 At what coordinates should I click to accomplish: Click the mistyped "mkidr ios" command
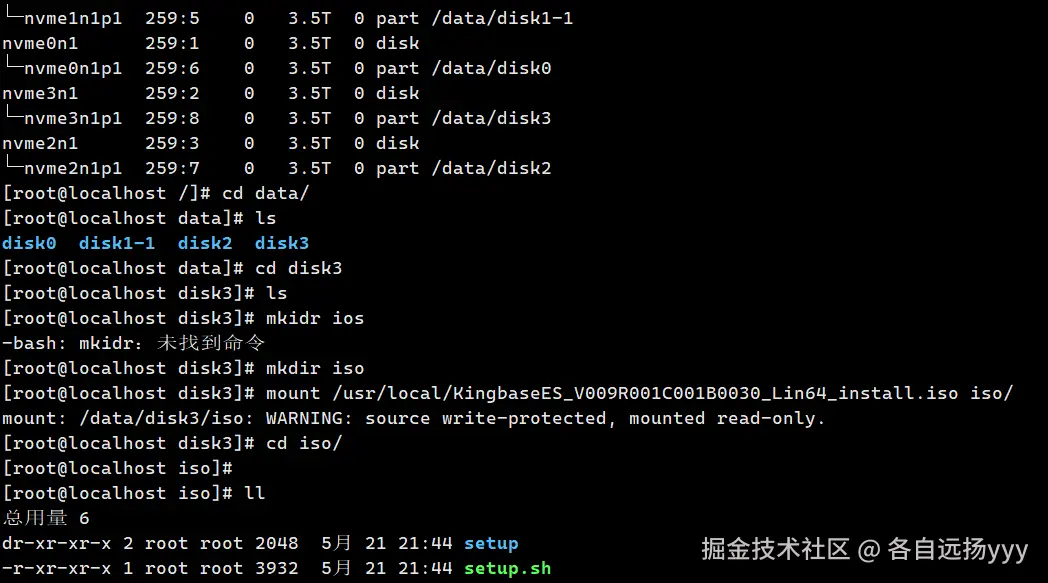coord(315,318)
